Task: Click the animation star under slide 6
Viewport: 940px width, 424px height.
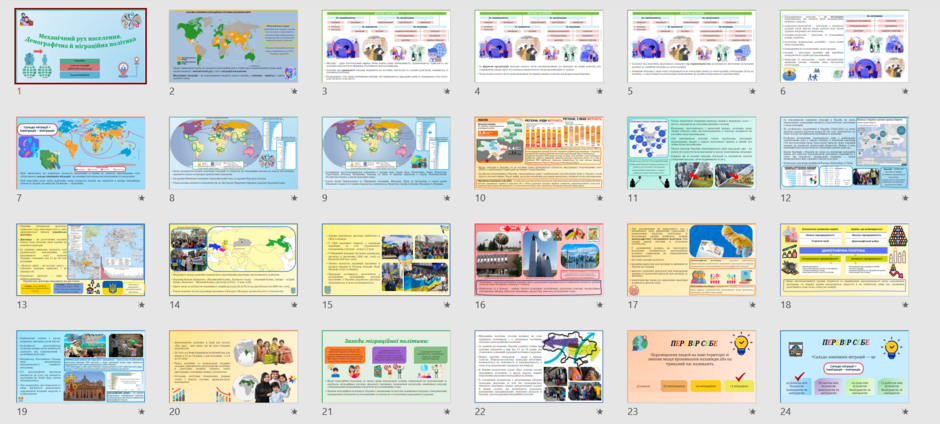Action: [905, 91]
